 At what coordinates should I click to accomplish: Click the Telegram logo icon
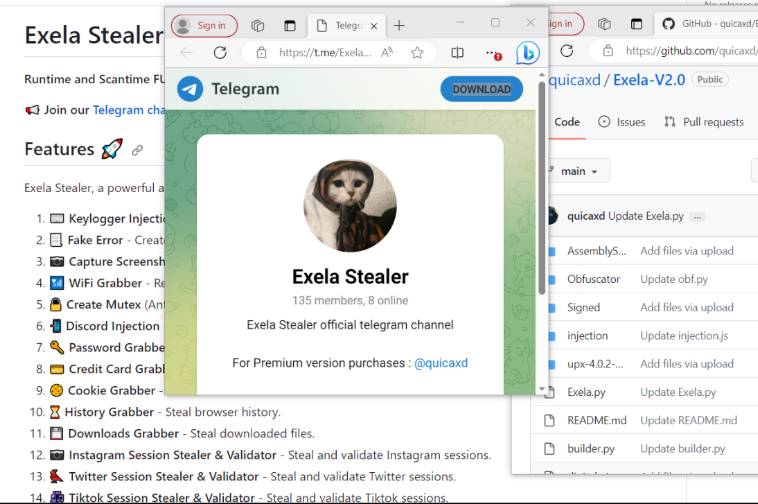point(190,89)
